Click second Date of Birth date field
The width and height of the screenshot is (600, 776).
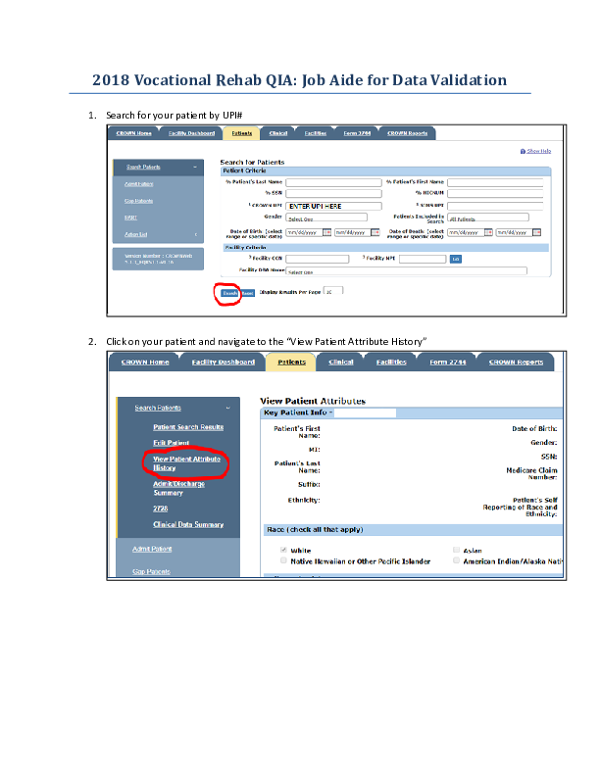point(352,232)
